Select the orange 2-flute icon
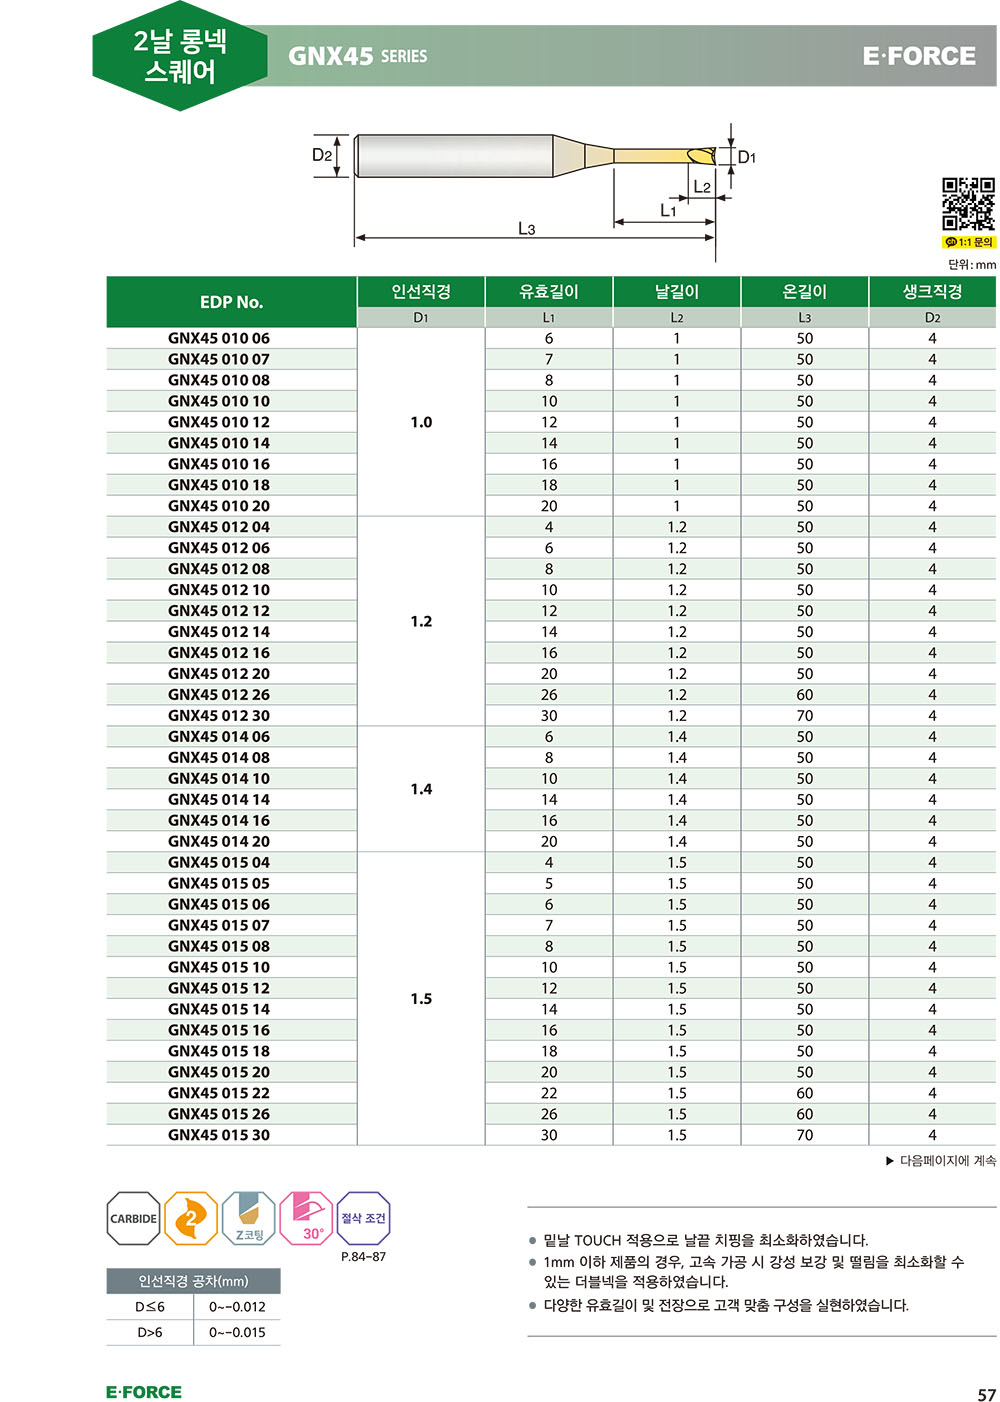This screenshot has width=1000, height=1402. pyautogui.click(x=190, y=1218)
